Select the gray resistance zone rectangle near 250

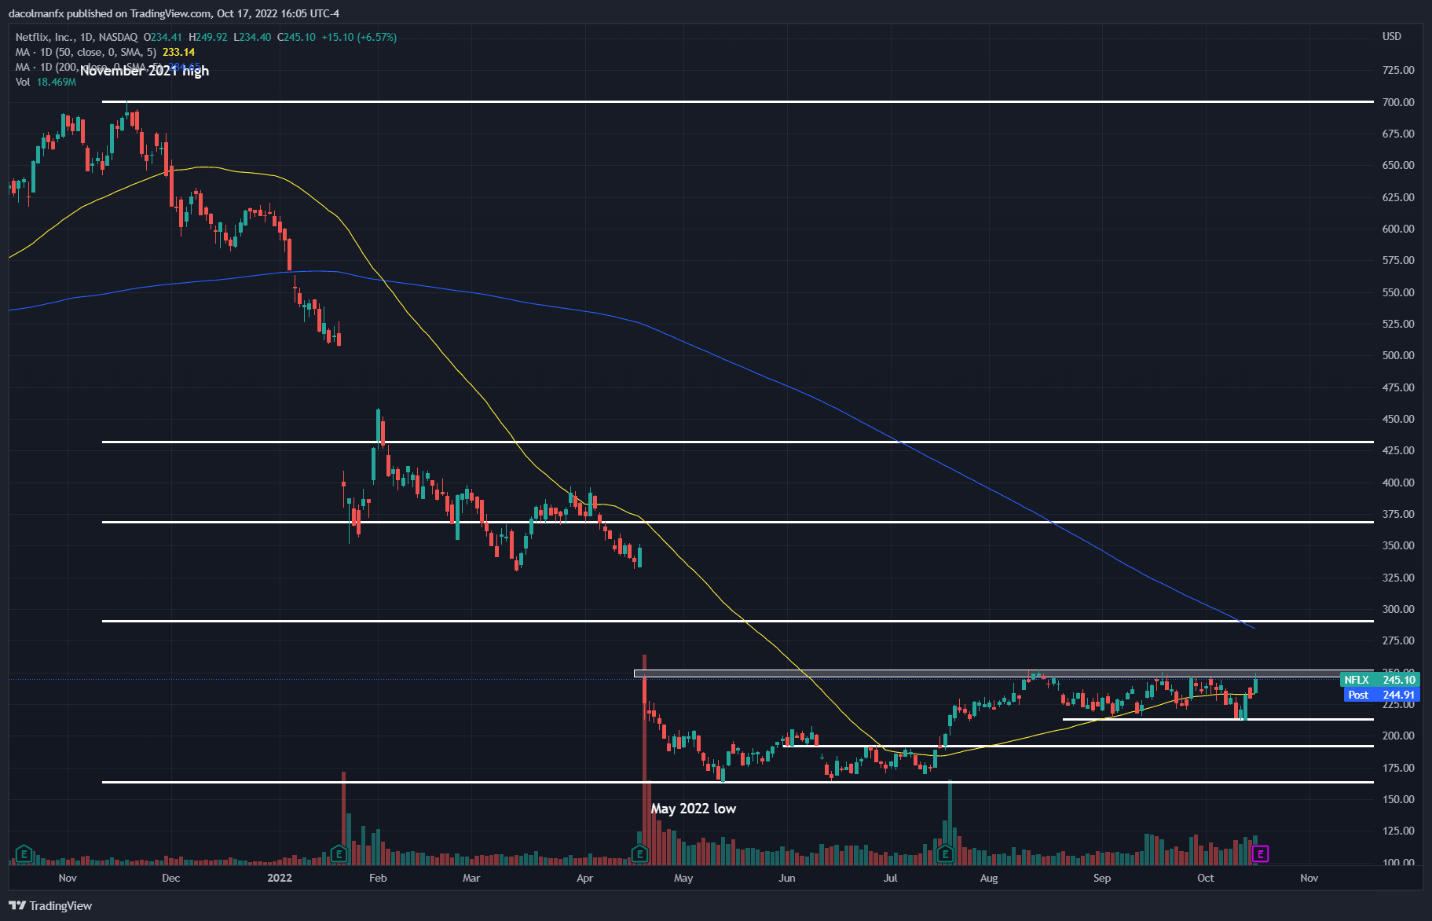coord(1004,674)
